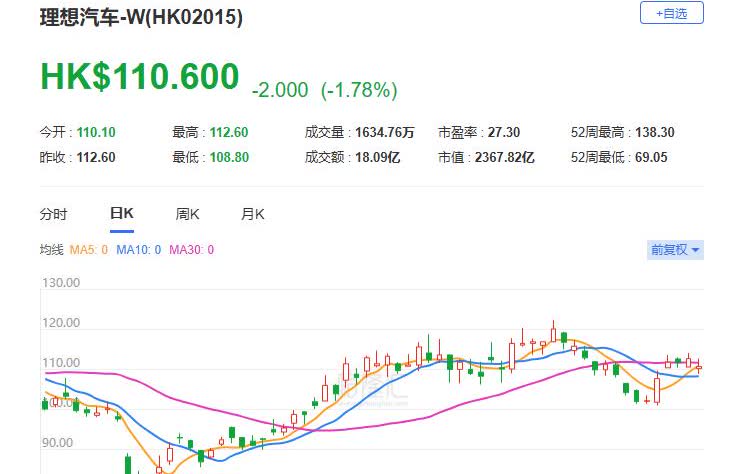The height and width of the screenshot is (474, 732).
Task: Open the 周K weekly chart tab
Action: pos(188,214)
